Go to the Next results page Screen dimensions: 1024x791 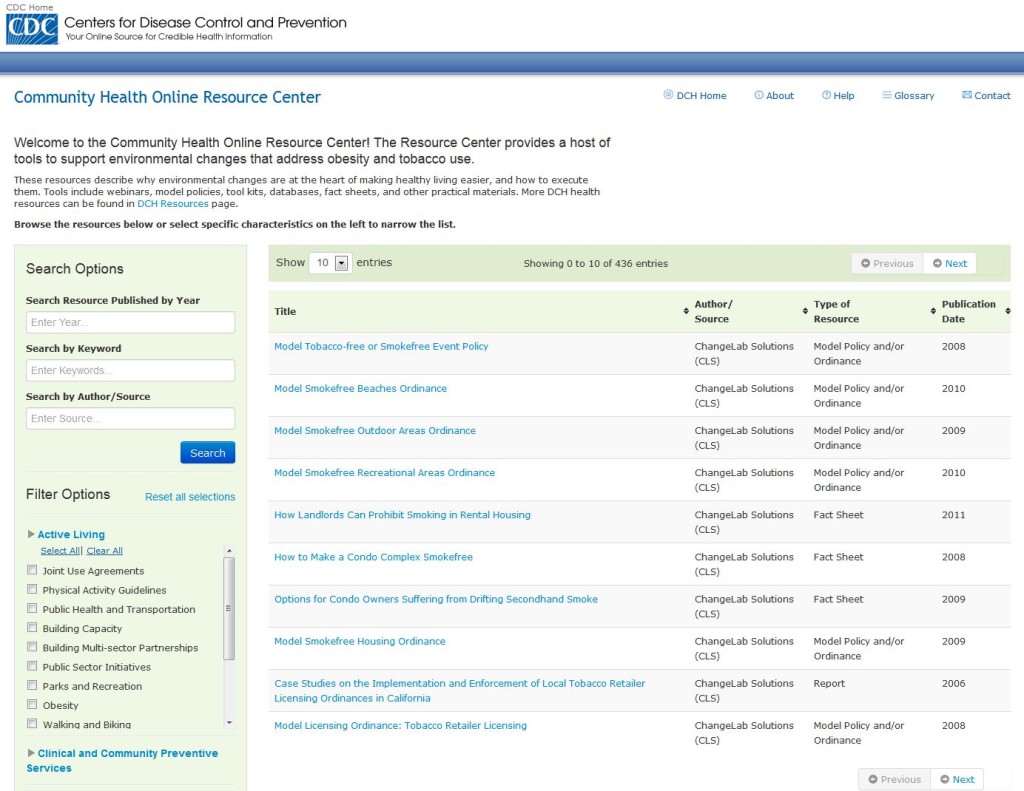[x=950, y=262]
